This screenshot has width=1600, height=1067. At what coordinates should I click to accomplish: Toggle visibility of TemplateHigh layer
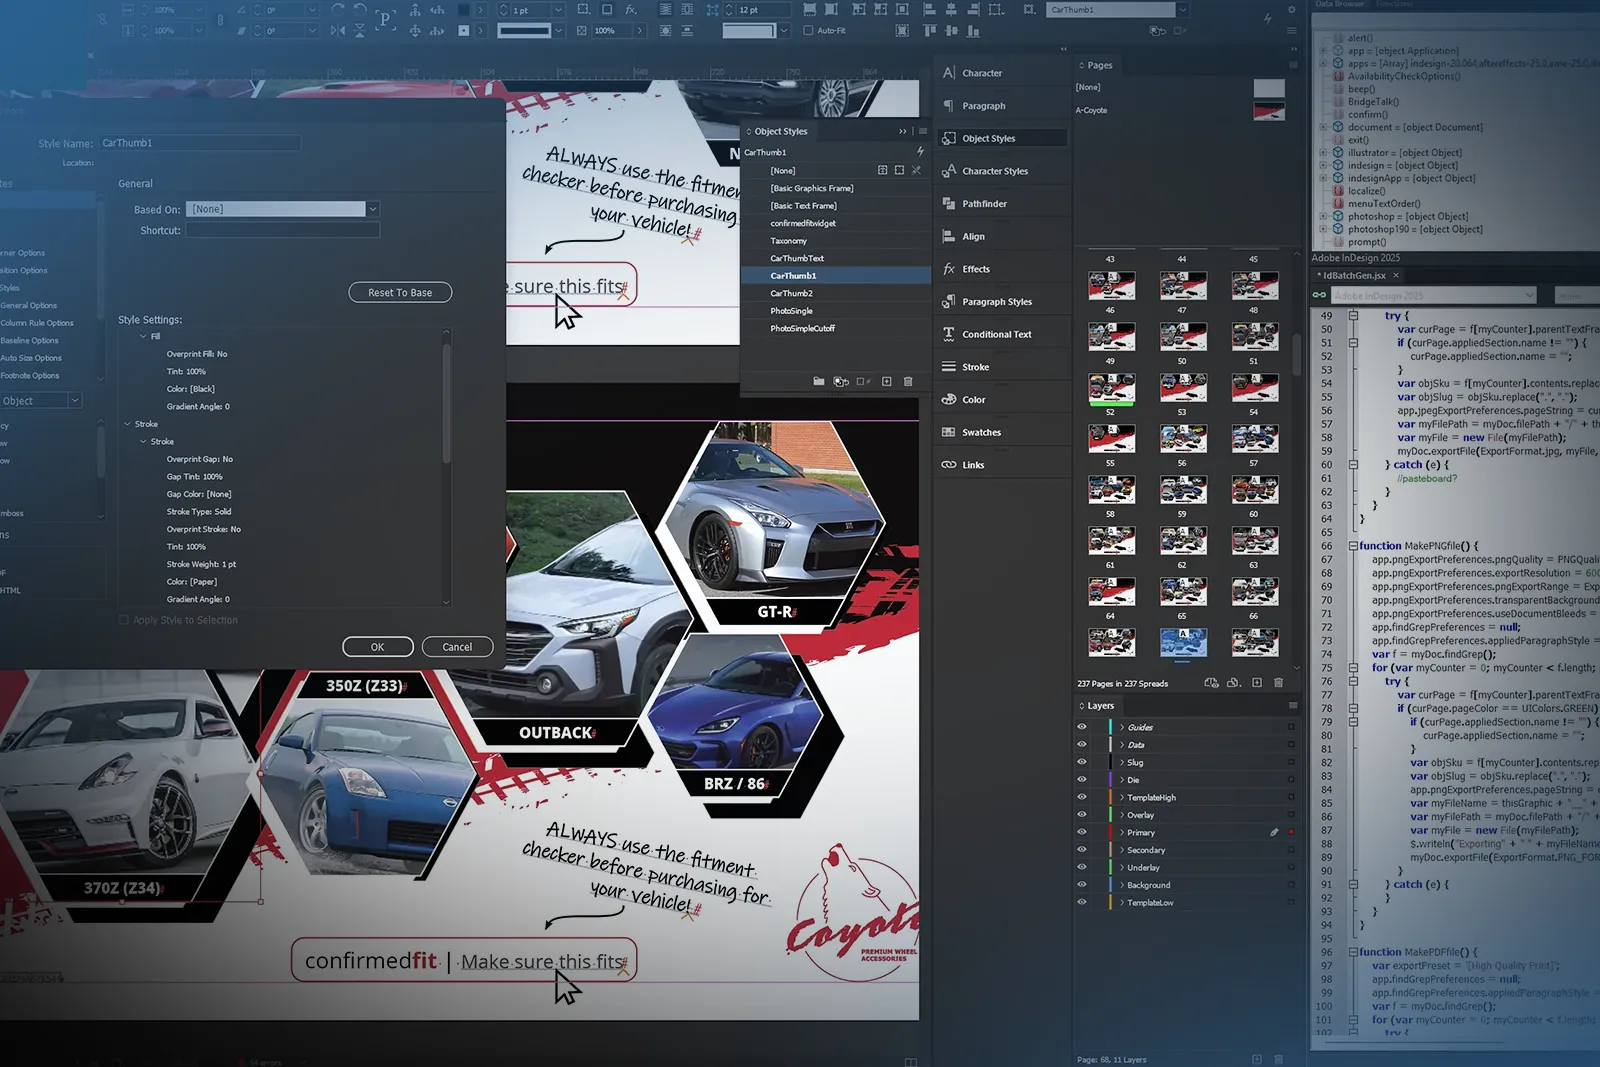pos(1082,797)
